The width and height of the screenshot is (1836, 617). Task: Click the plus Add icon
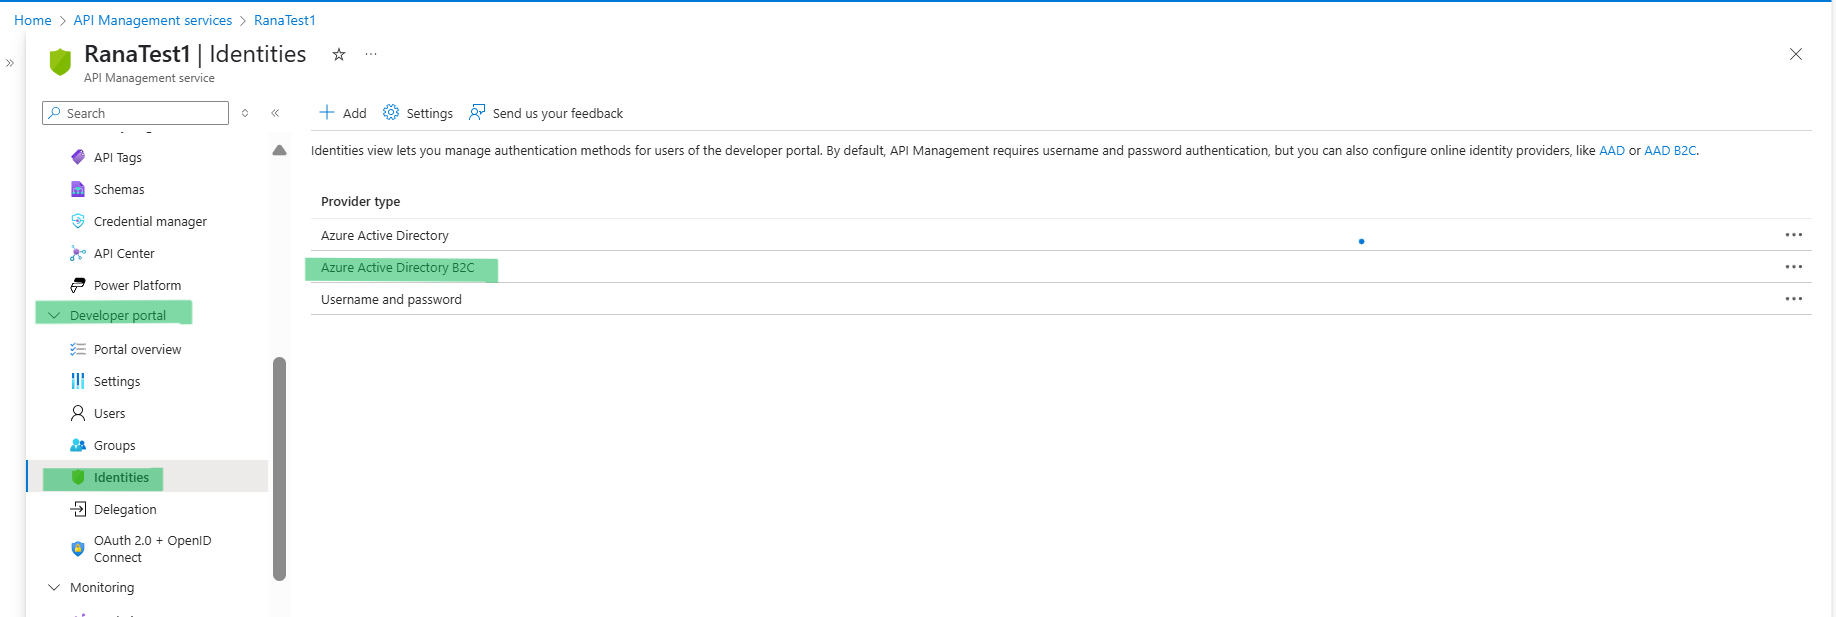[x=326, y=112]
